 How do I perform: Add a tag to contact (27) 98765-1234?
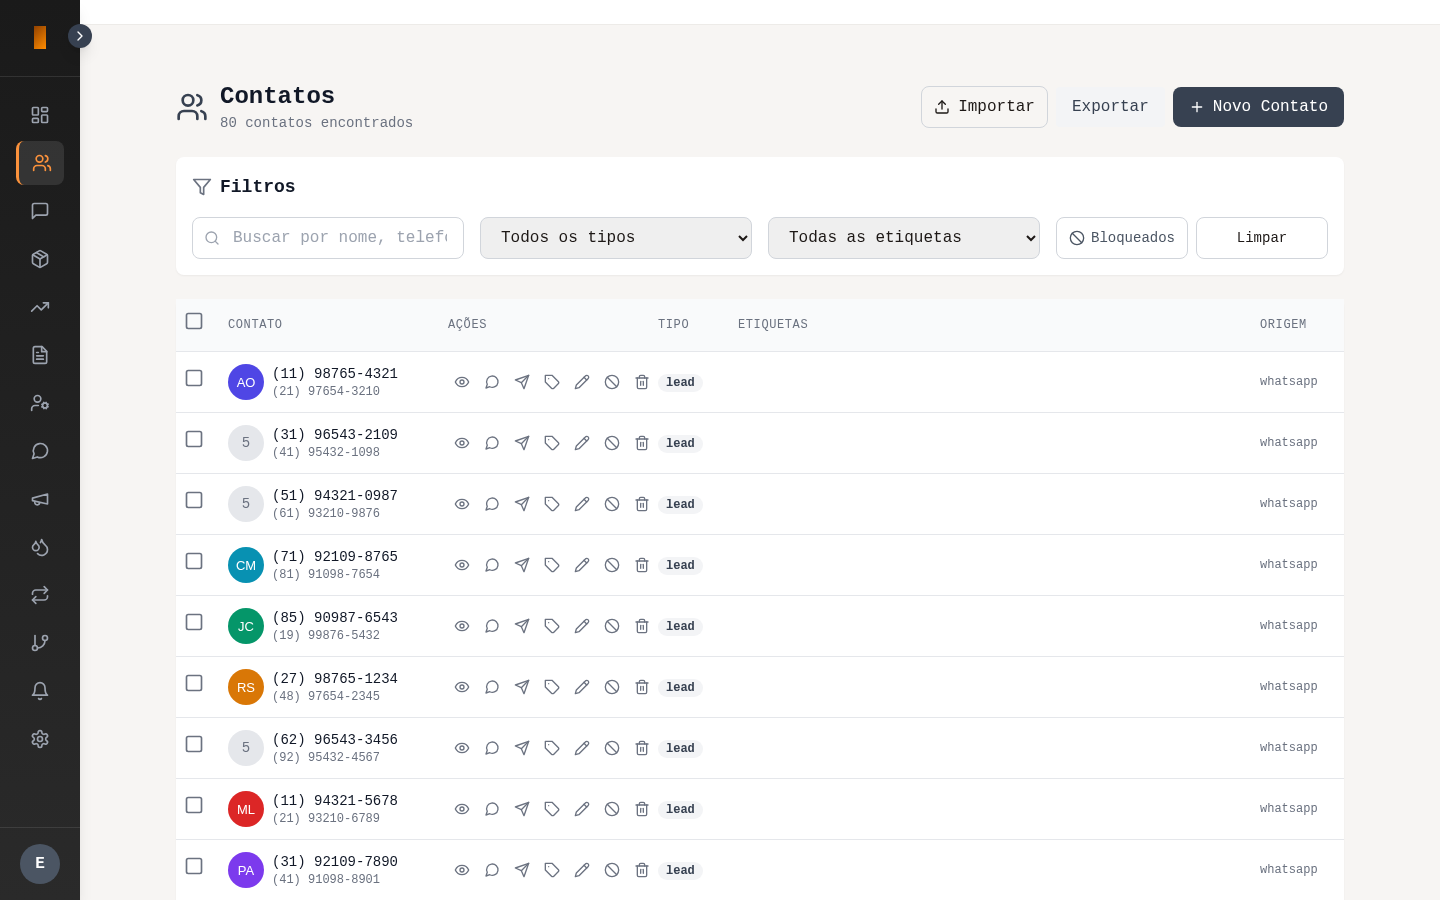point(552,687)
